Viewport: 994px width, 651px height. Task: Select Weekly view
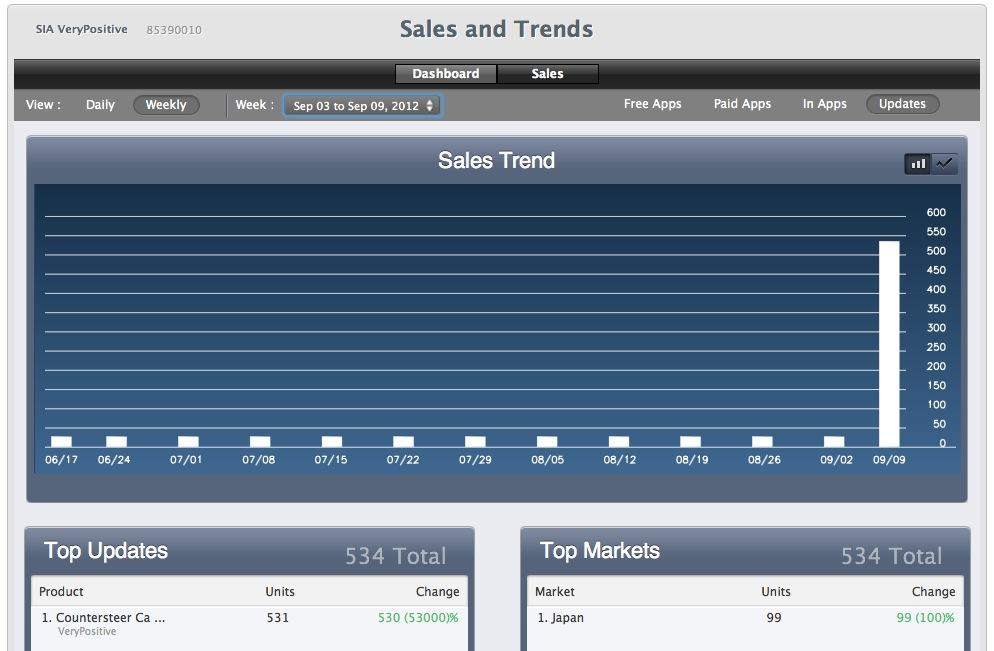[166, 105]
